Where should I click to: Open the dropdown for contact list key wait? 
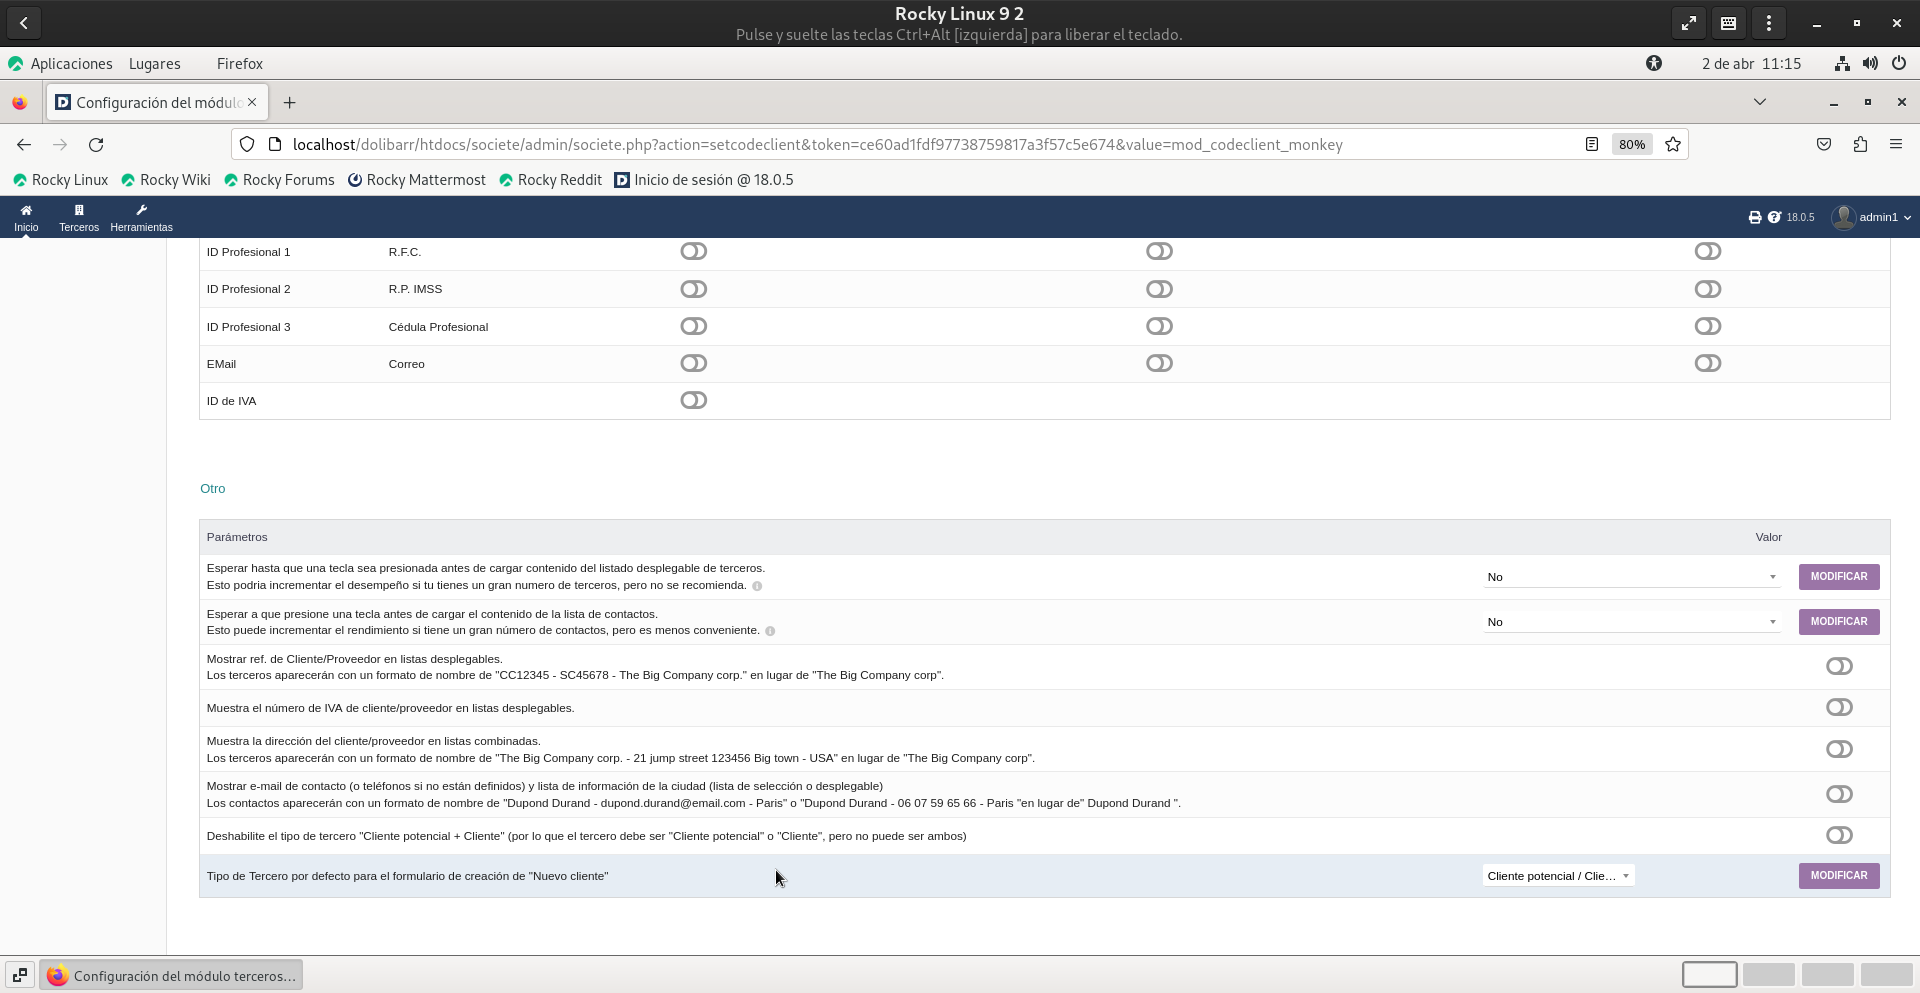pyautogui.click(x=1631, y=622)
